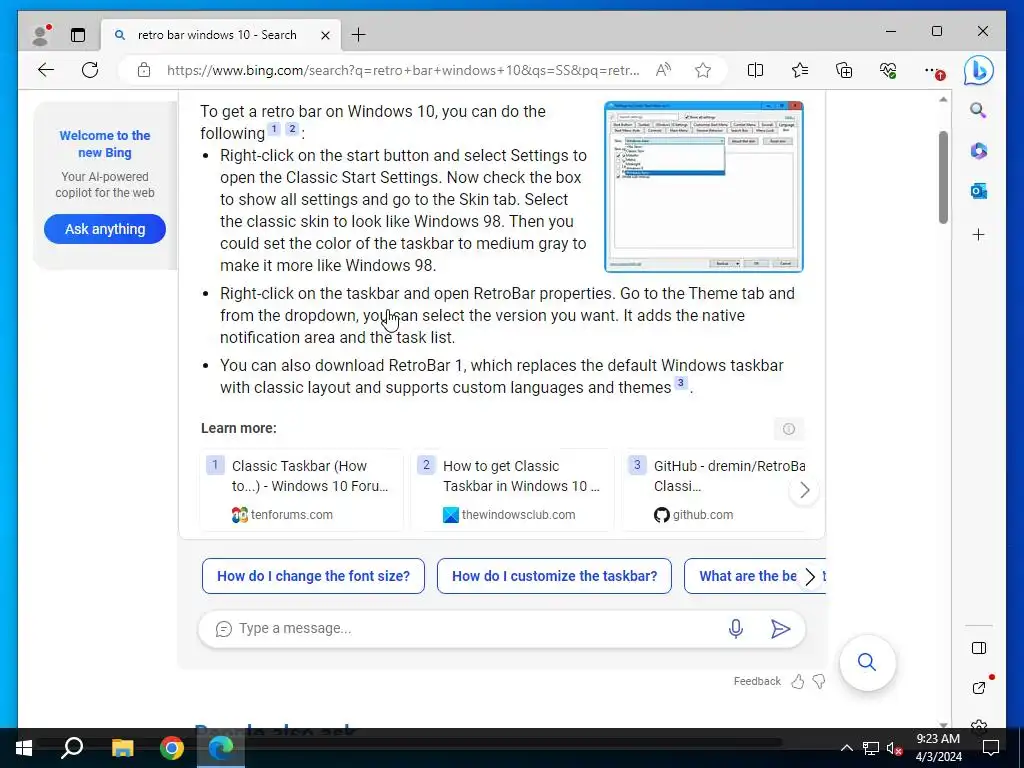Click the Edge taskbar icon
1024x768 pixels.
221,748
